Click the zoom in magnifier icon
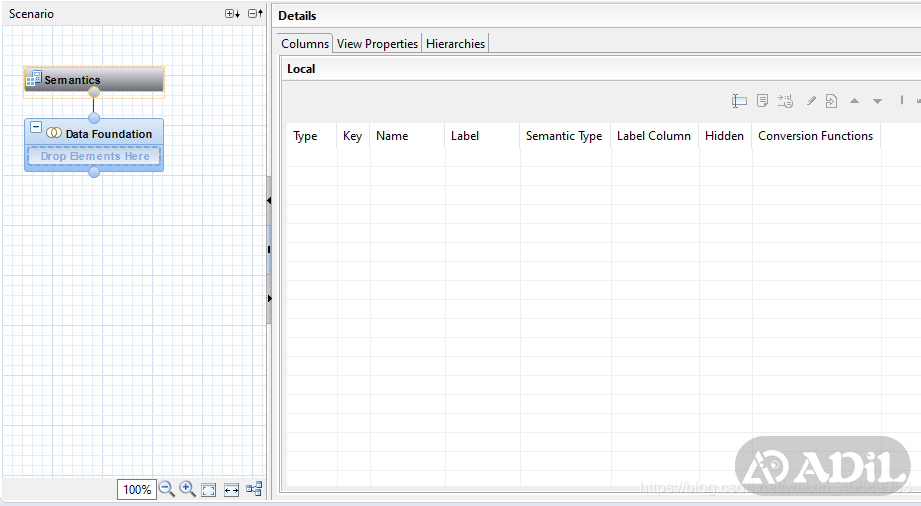The height and width of the screenshot is (506, 921). pyautogui.click(x=187, y=489)
